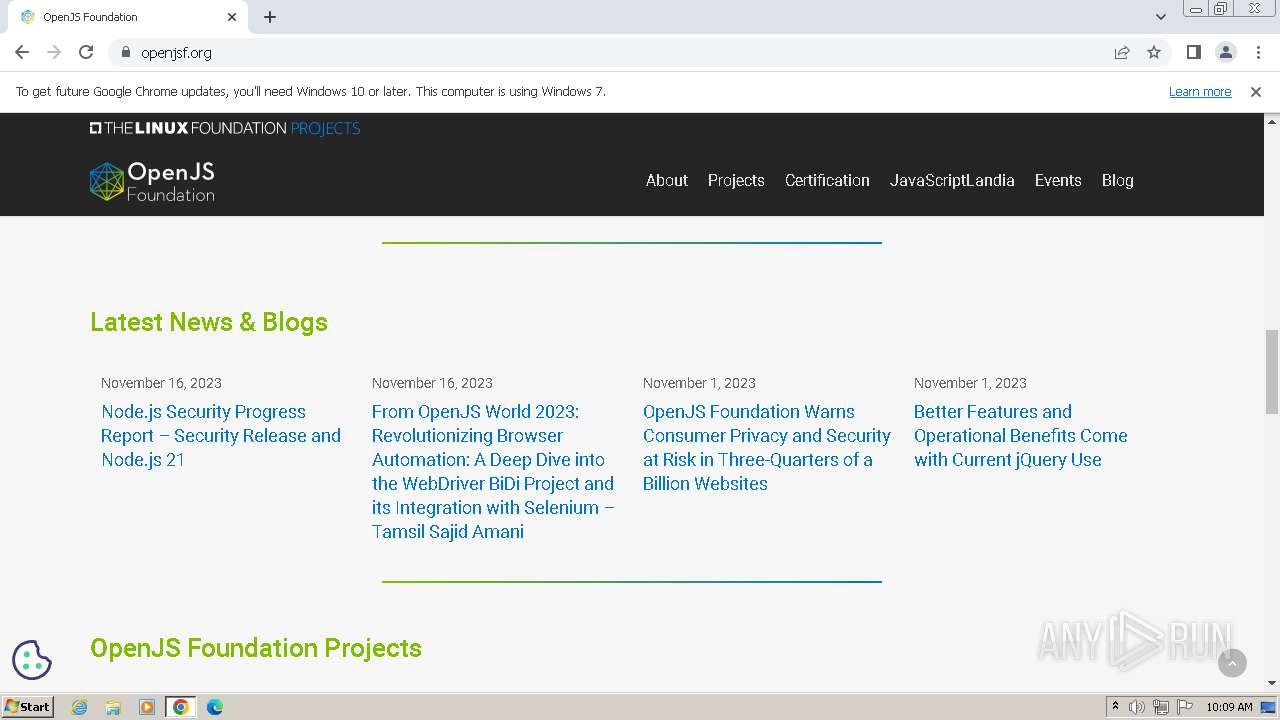Reload the openjsf.org page

coord(86,52)
